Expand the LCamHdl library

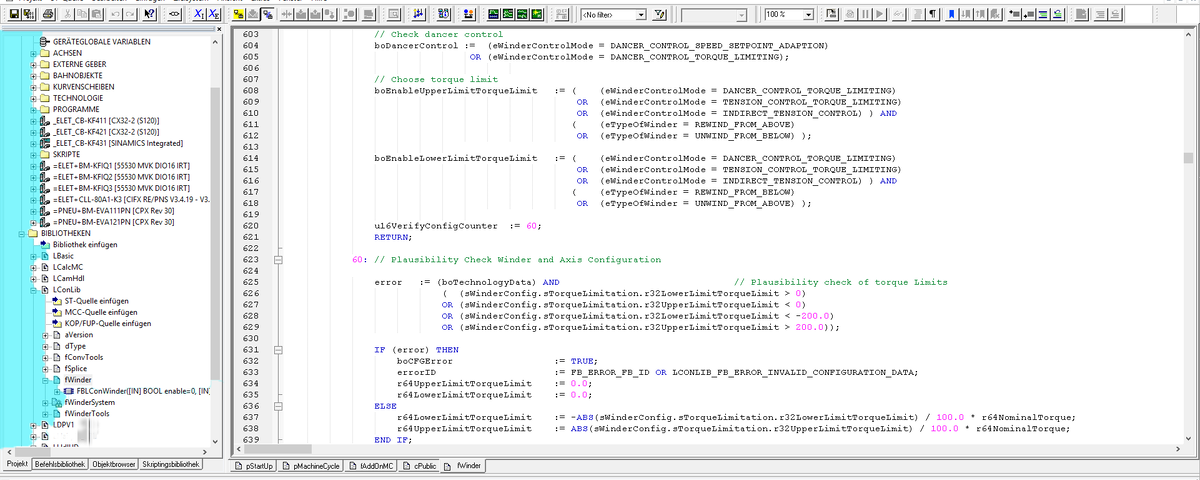34,278
